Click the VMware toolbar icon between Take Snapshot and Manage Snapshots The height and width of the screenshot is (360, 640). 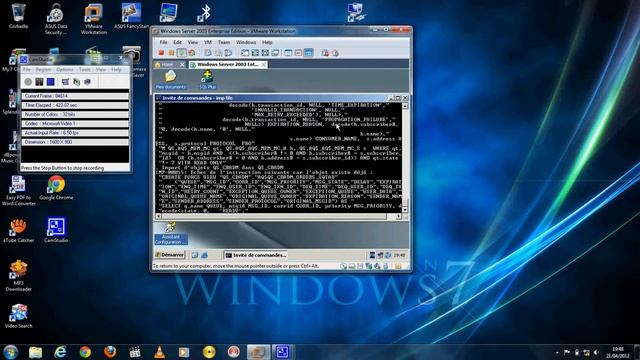click(218, 53)
